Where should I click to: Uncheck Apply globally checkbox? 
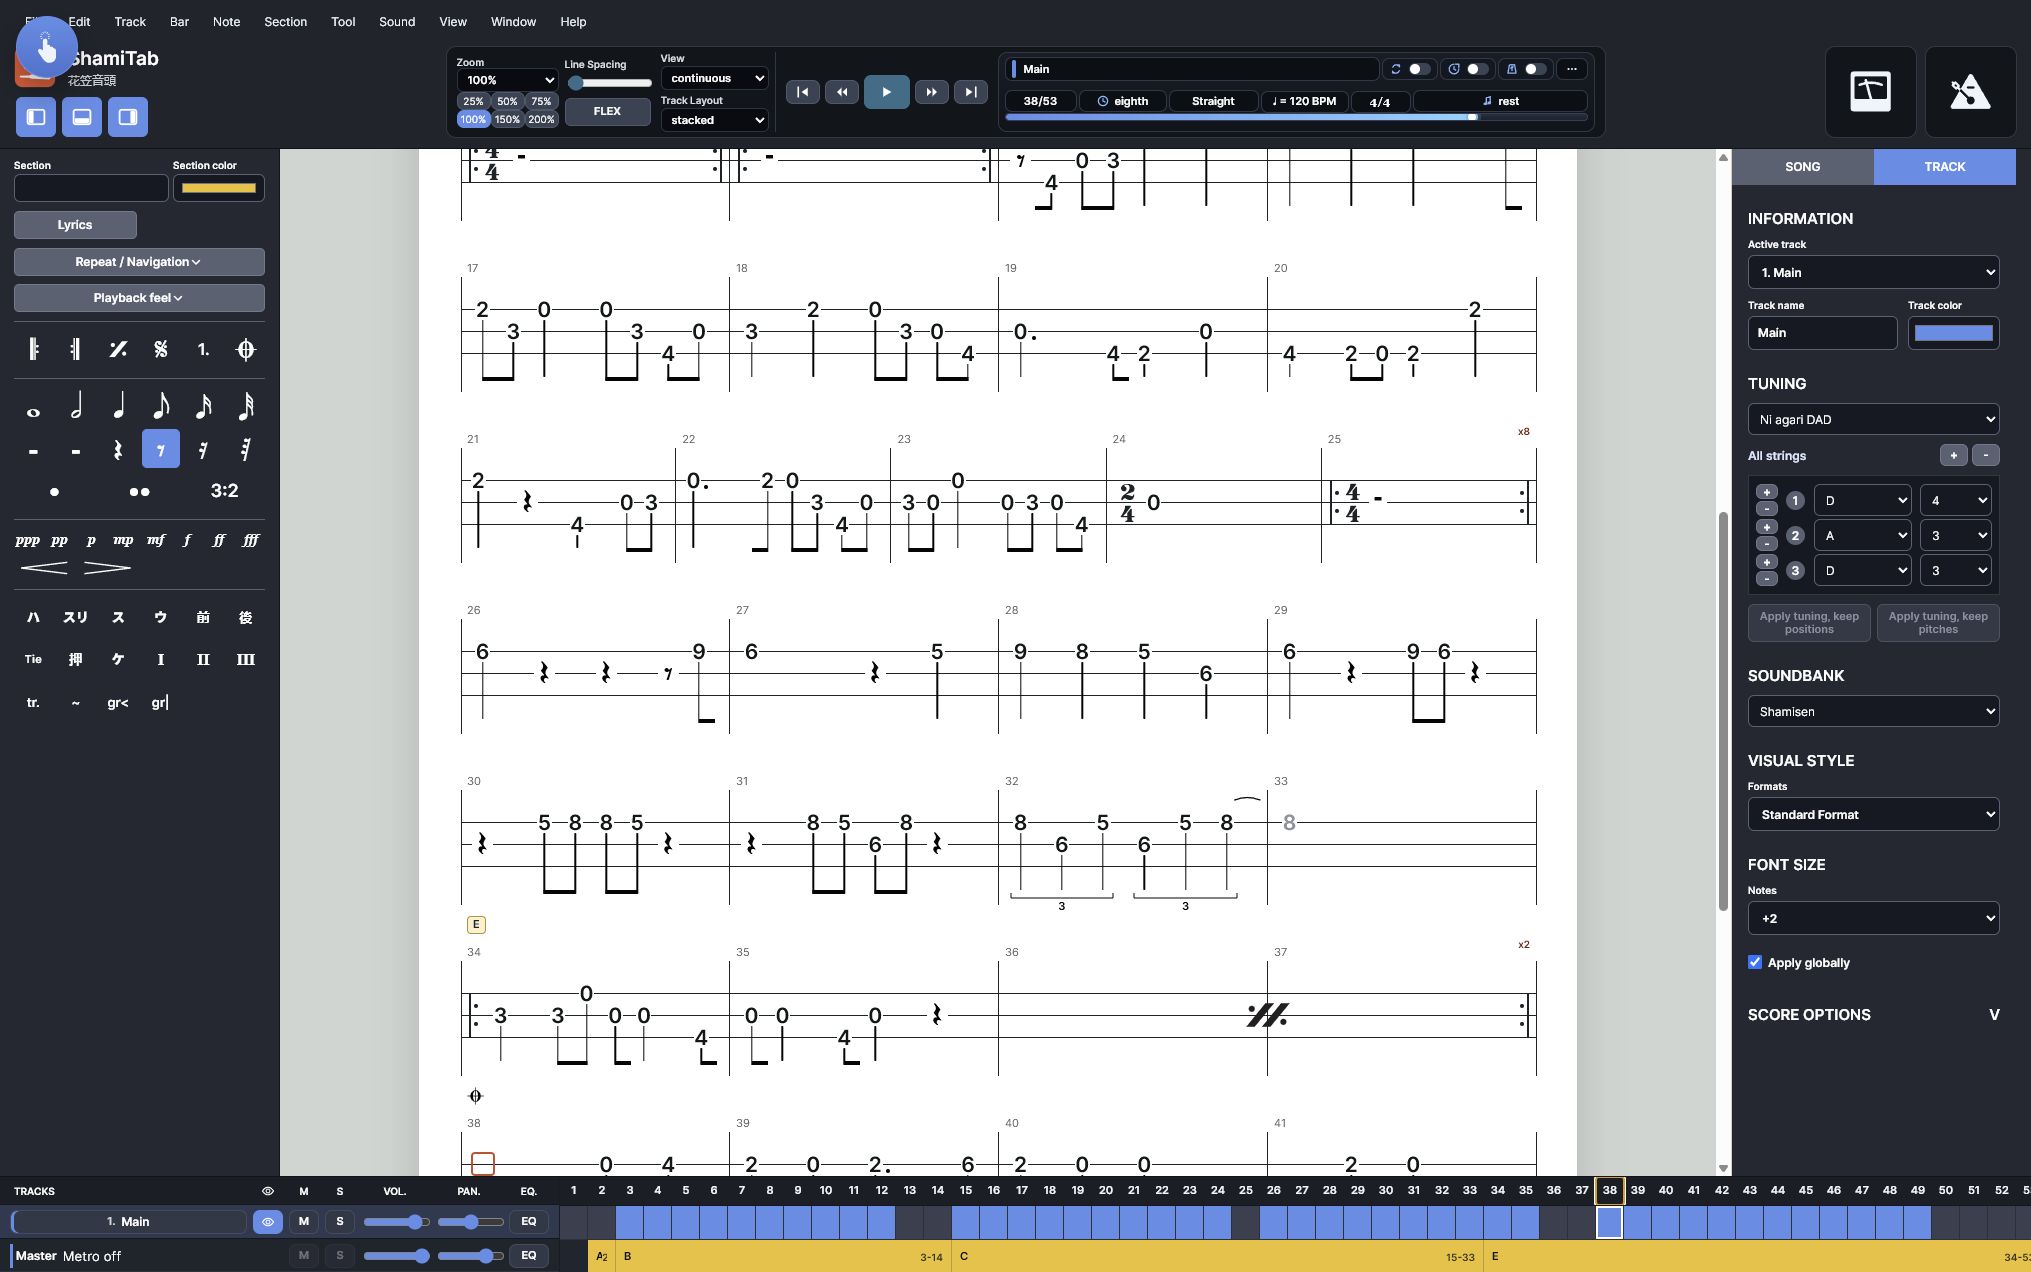(x=1755, y=962)
